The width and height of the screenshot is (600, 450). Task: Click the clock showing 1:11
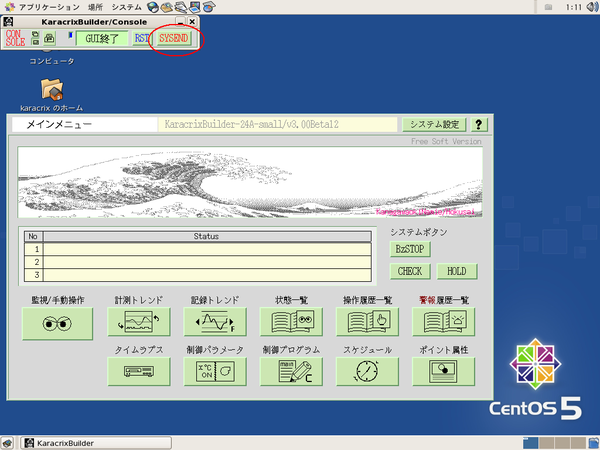pos(574,7)
